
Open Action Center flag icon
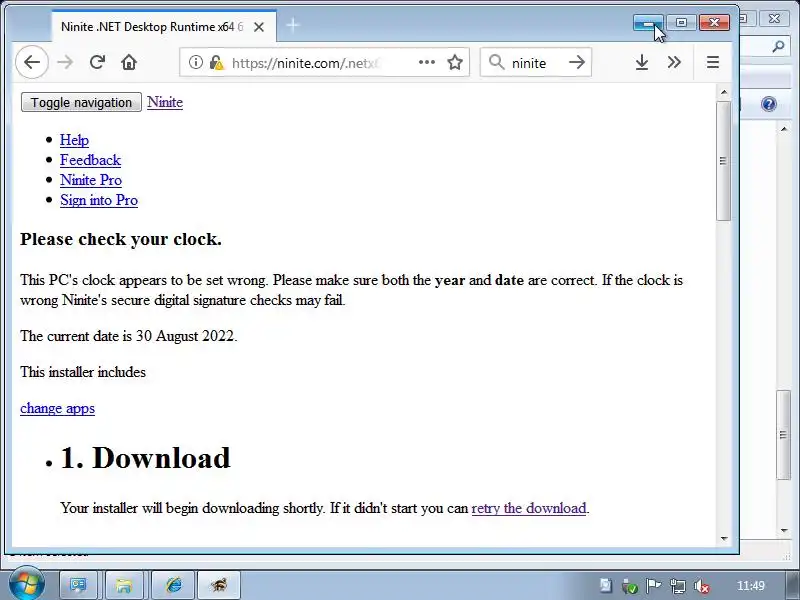point(653,586)
